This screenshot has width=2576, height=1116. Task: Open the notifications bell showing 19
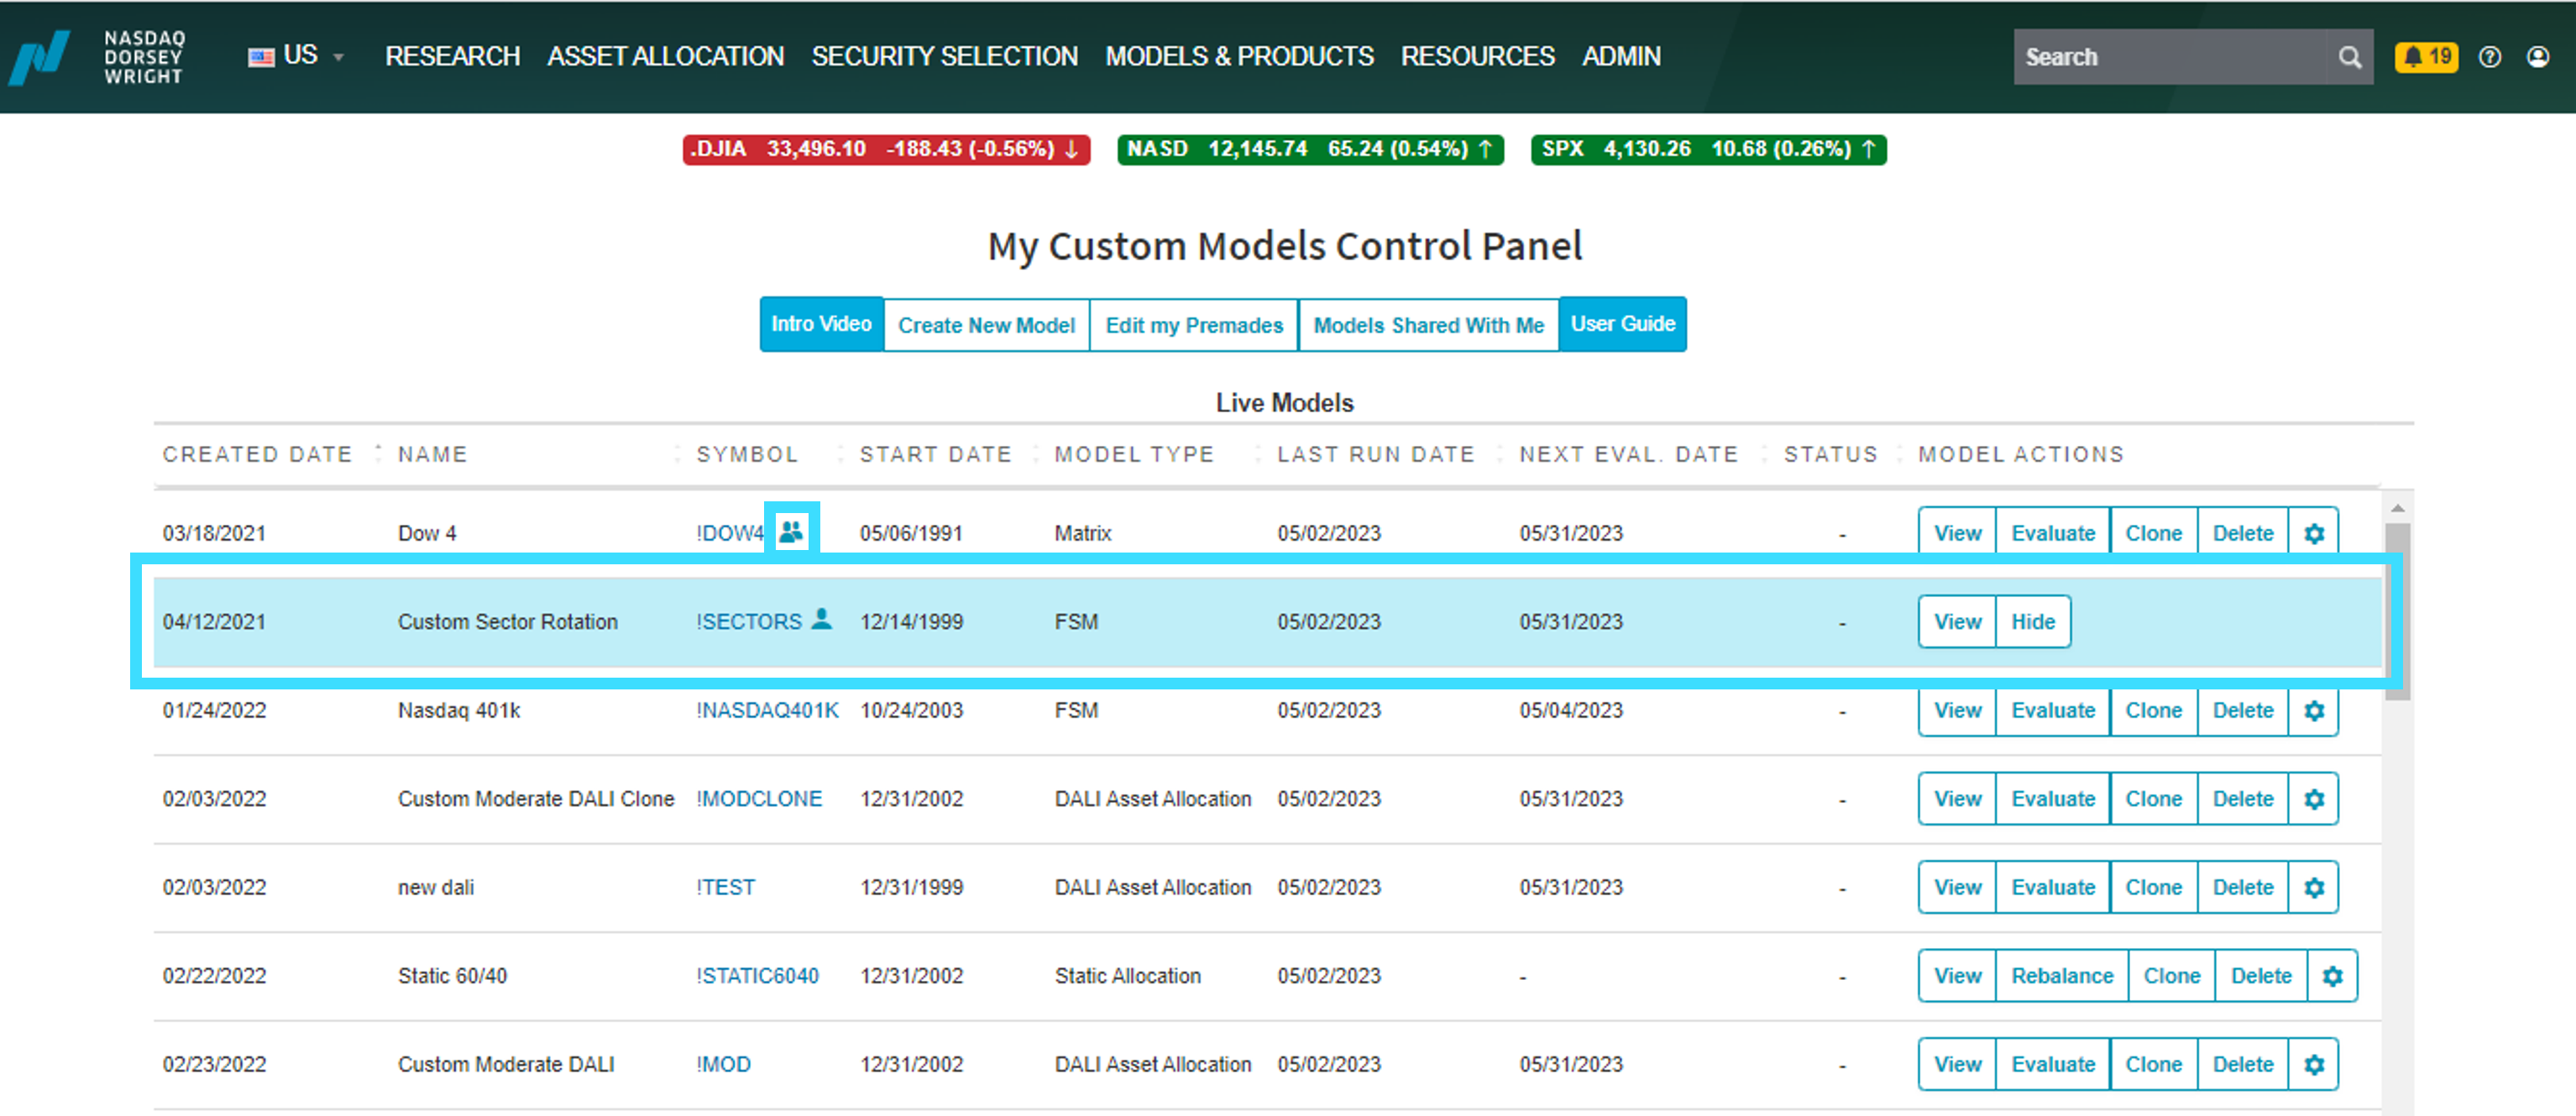2426,57
